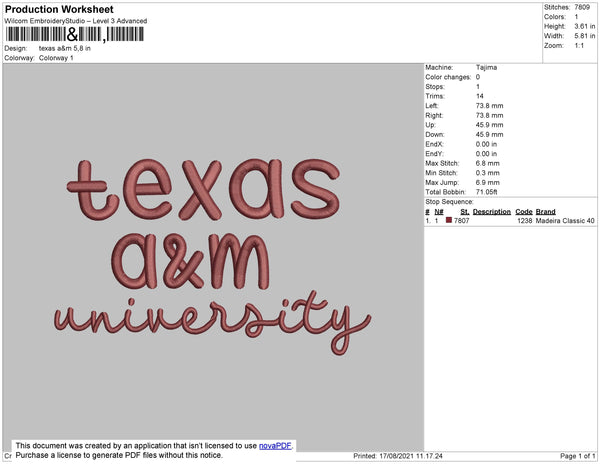Click the maroon thread color swatch
This screenshot has height=464, width=600.
(449, 220)
